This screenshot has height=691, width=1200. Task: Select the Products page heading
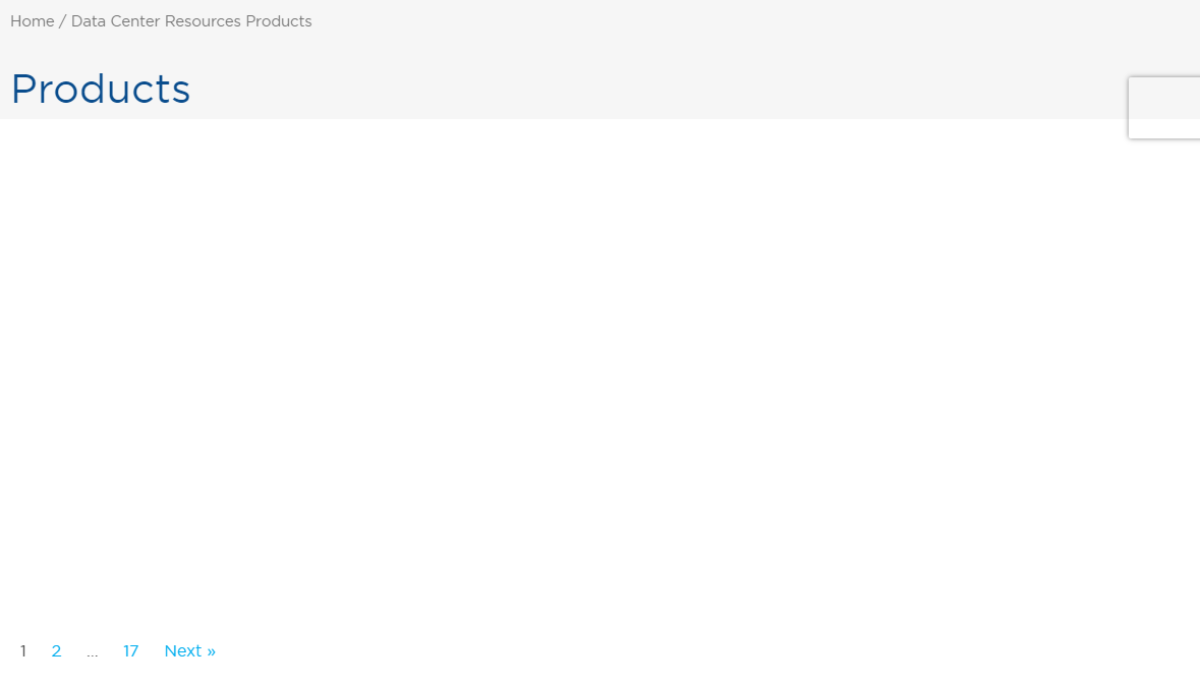pyautogui.click(x=100, y=89)
